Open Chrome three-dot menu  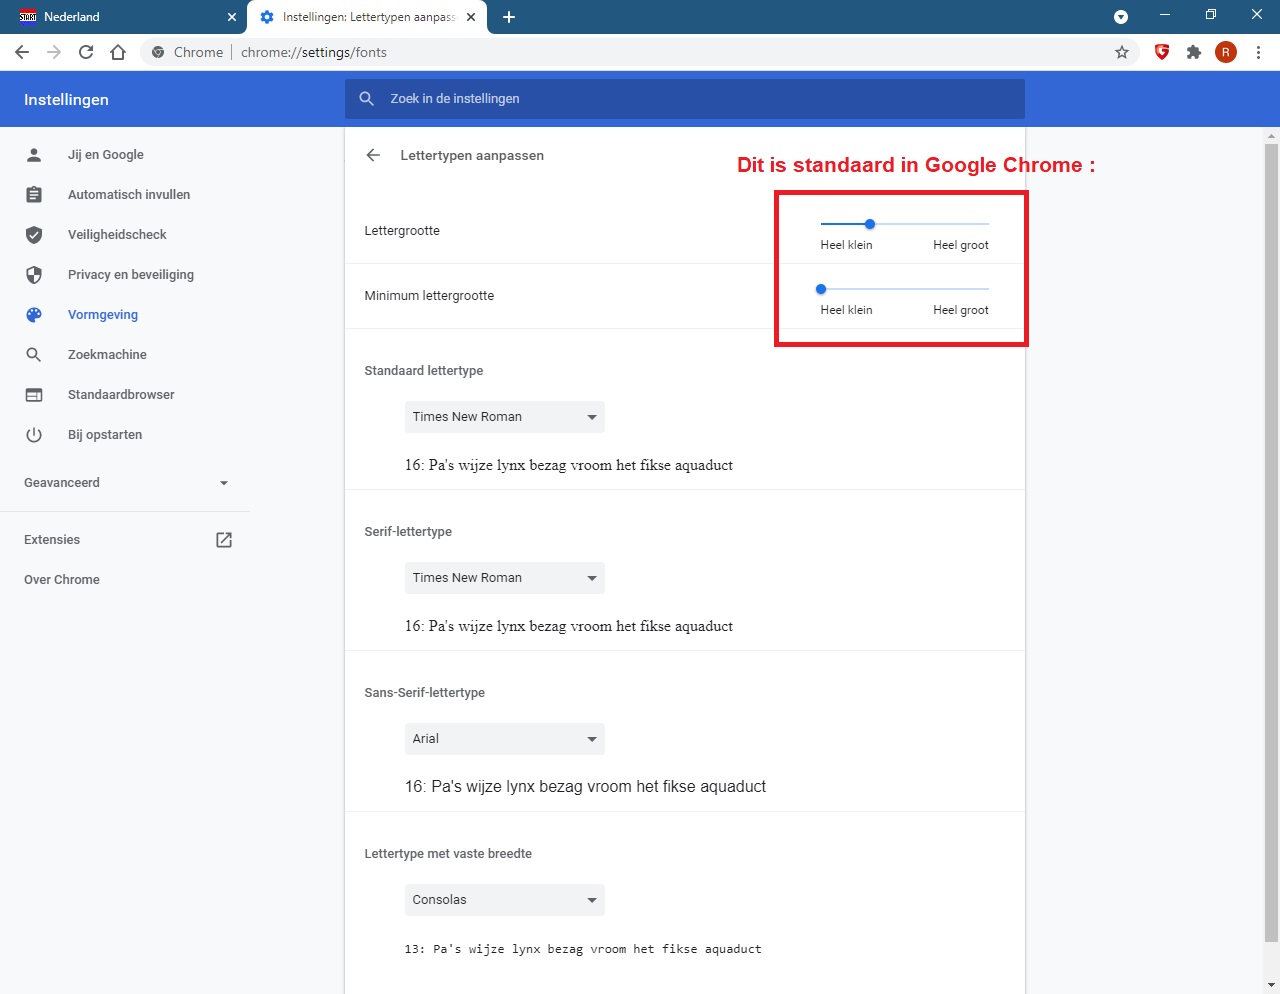point(1258,52)
